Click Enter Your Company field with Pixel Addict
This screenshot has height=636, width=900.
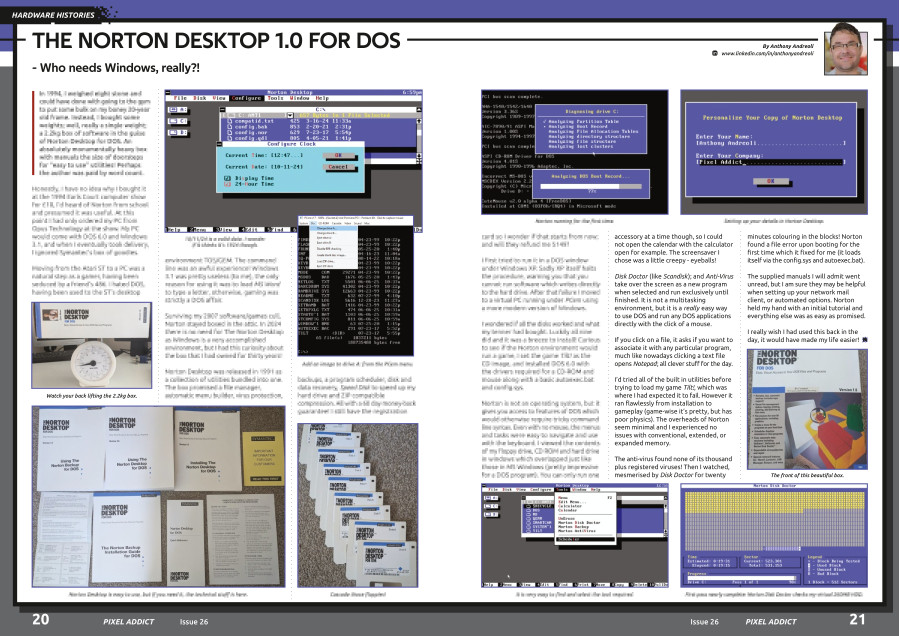pos(771,162)
